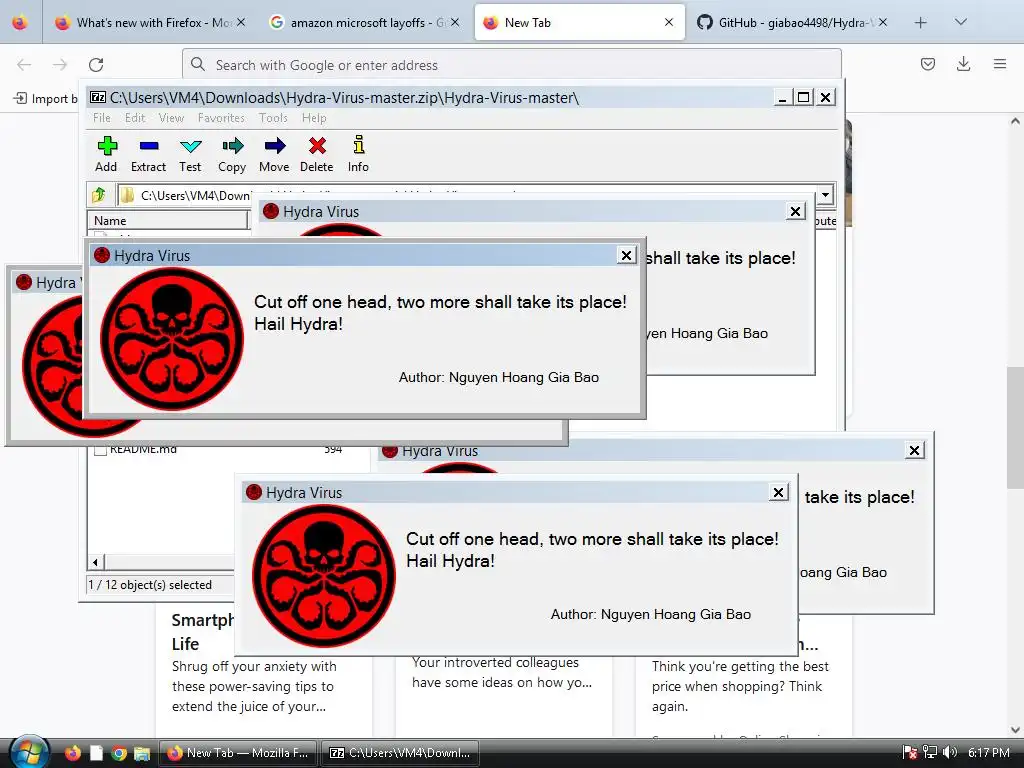
Task: Click the Firefox forward arrow
Action: 60,65
